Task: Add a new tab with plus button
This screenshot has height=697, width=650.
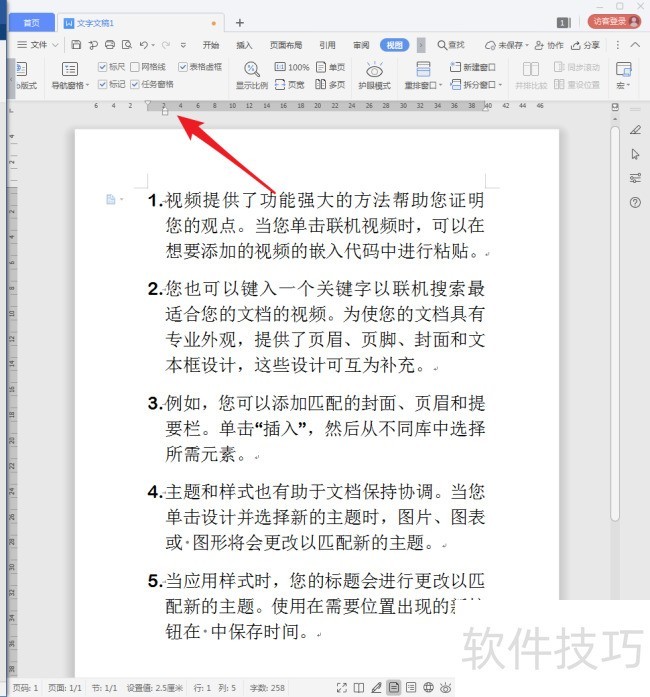Action: click(240, 23)
